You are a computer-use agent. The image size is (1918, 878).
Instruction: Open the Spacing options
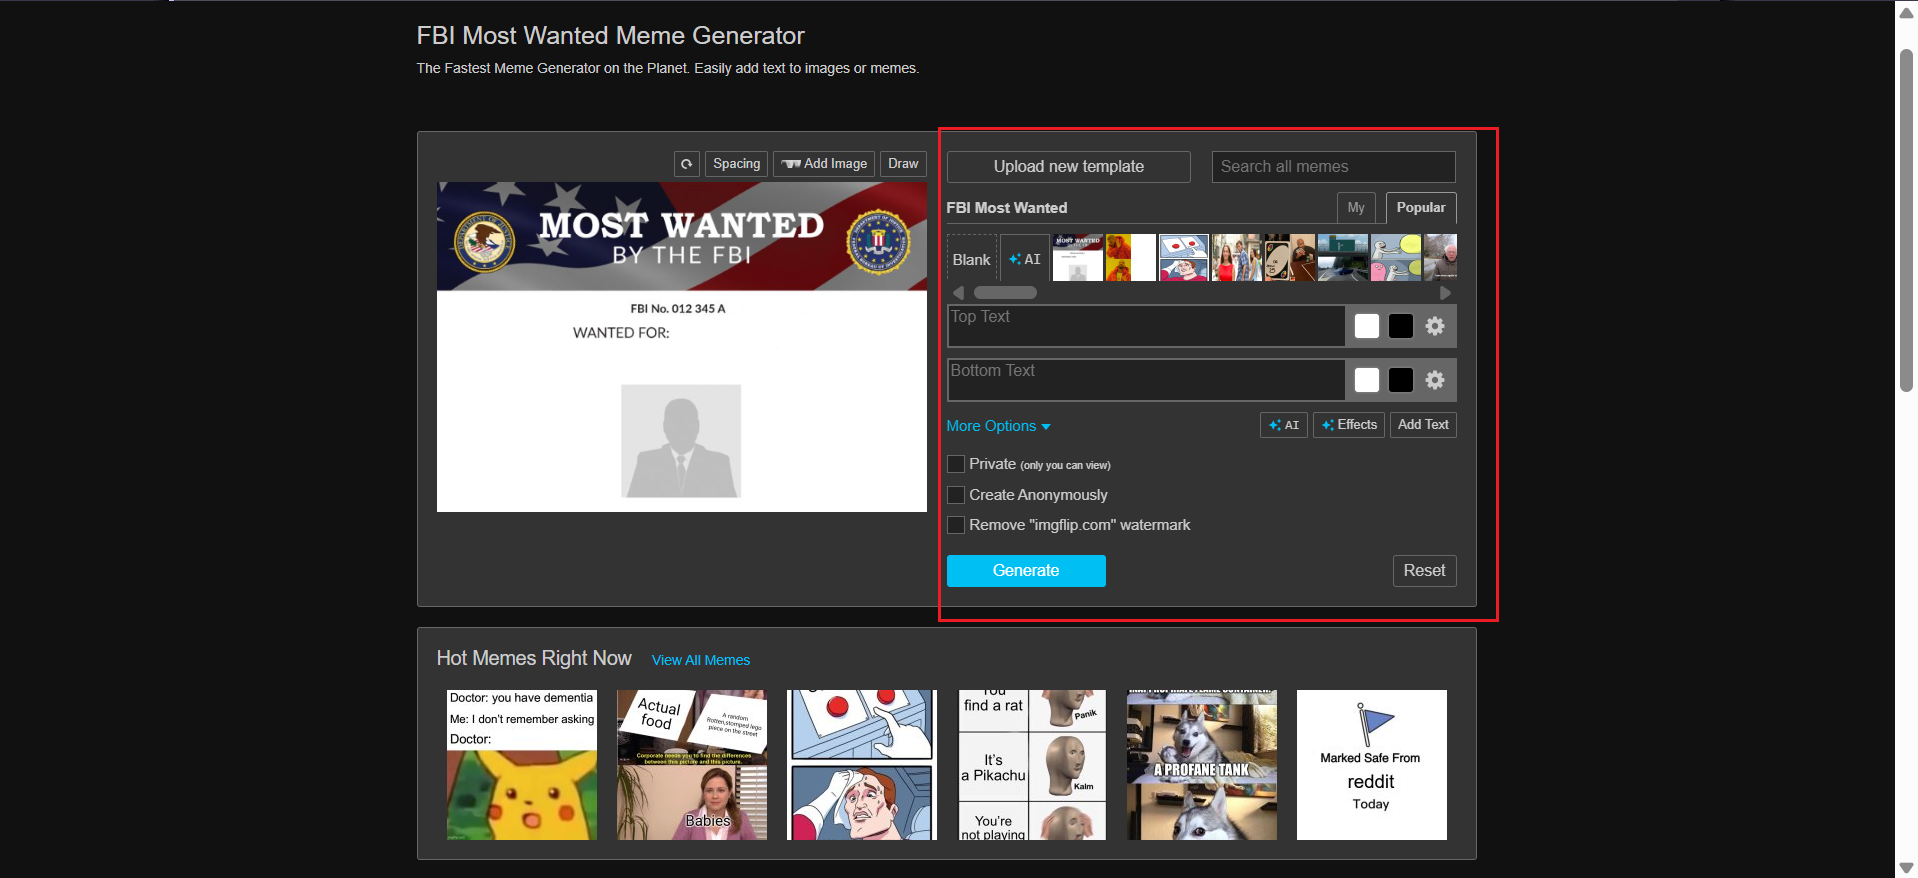[x=737, y=164]
